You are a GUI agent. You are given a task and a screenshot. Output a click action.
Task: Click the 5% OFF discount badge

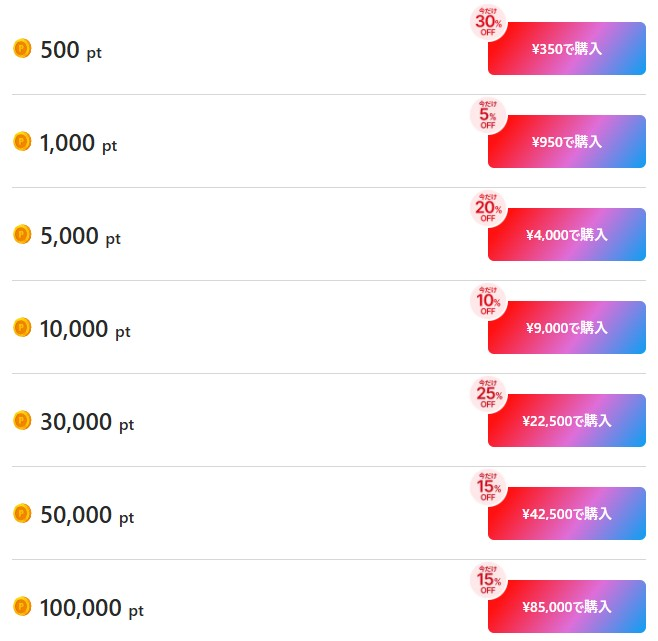pyautogui.click(x=488, y=115)
